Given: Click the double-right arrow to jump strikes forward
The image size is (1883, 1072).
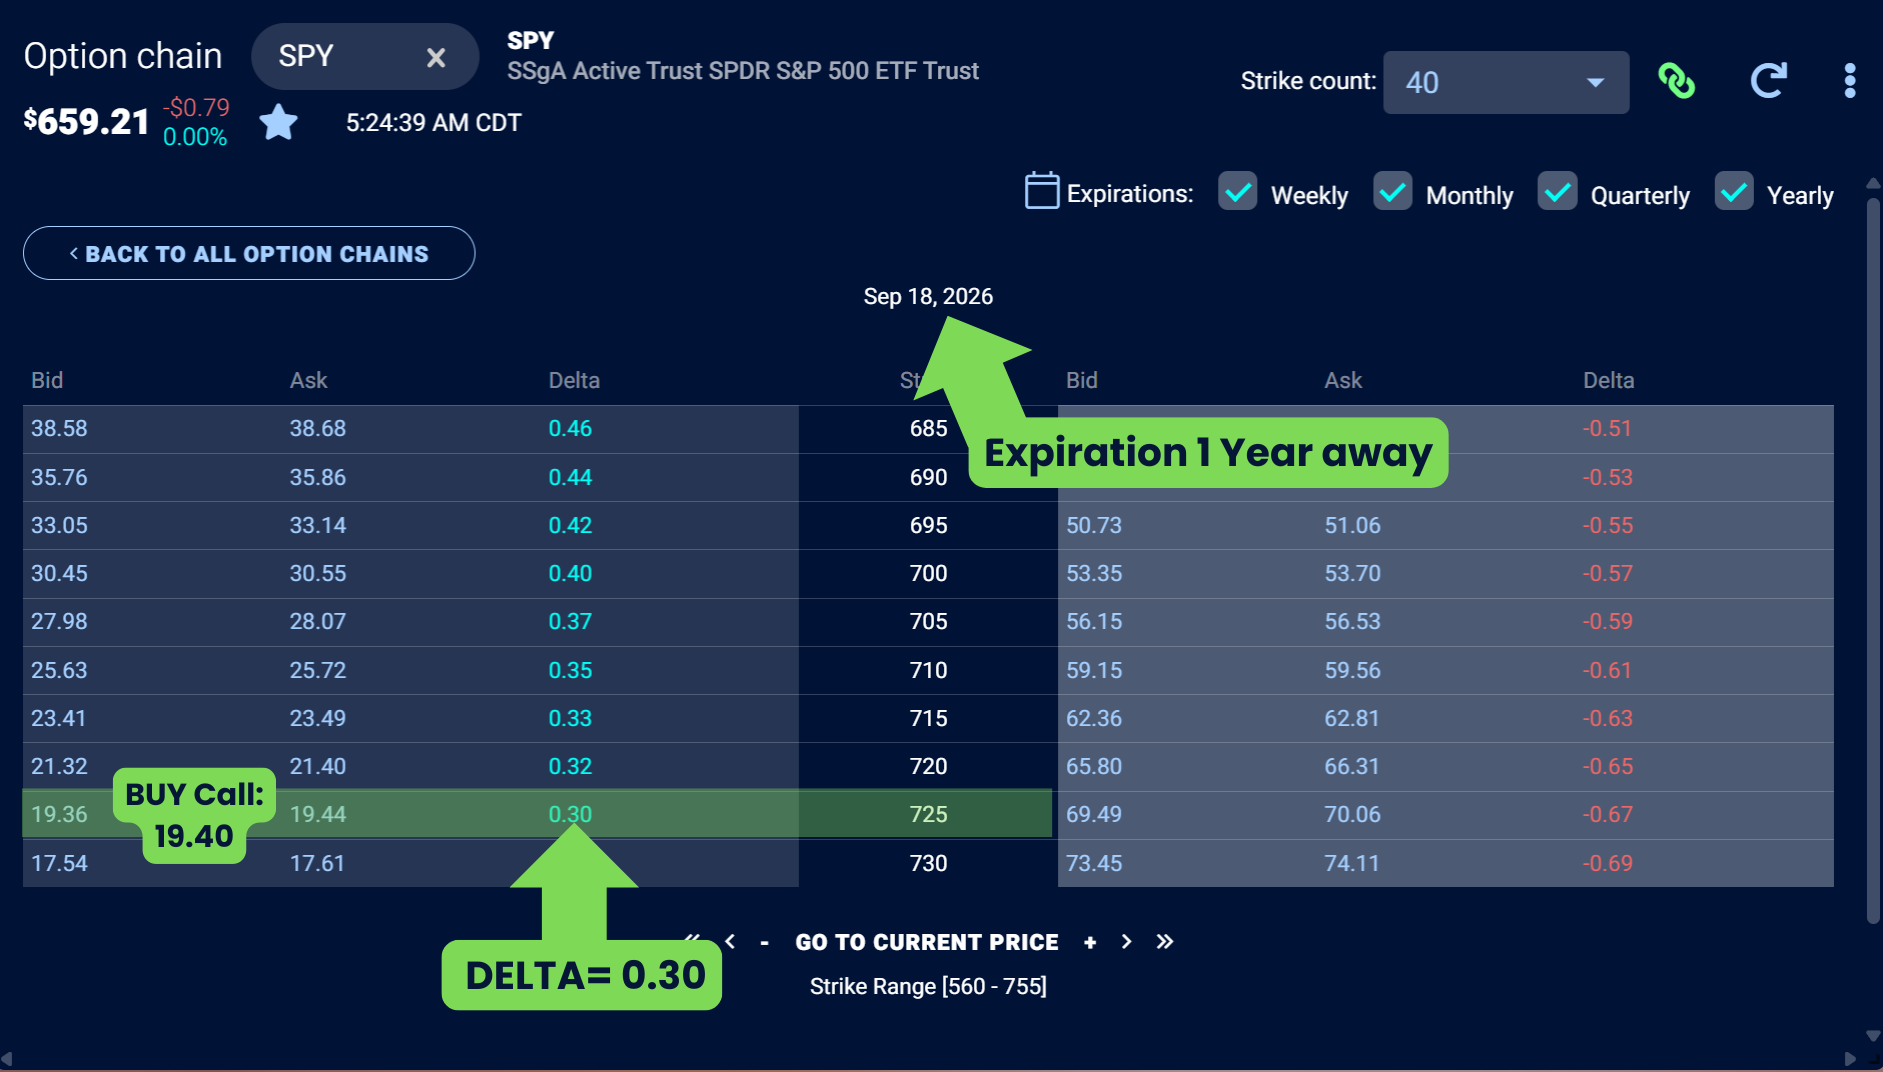Looking at the screenshot, I should tap(1165, 941).
